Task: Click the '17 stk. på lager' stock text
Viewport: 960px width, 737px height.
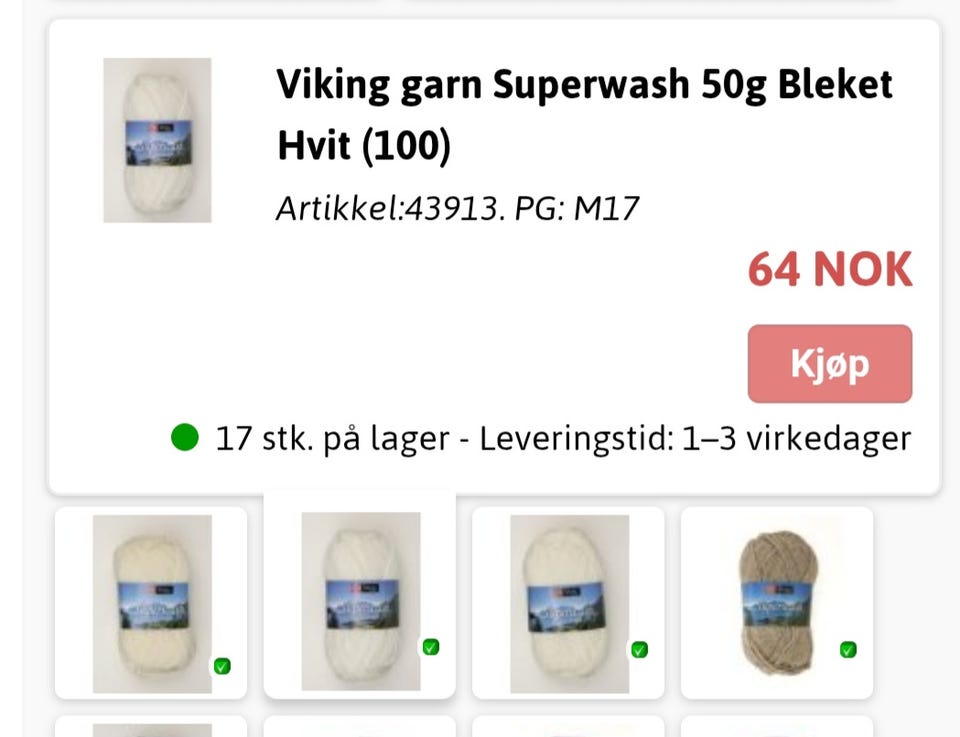Action: pos(332,439)
